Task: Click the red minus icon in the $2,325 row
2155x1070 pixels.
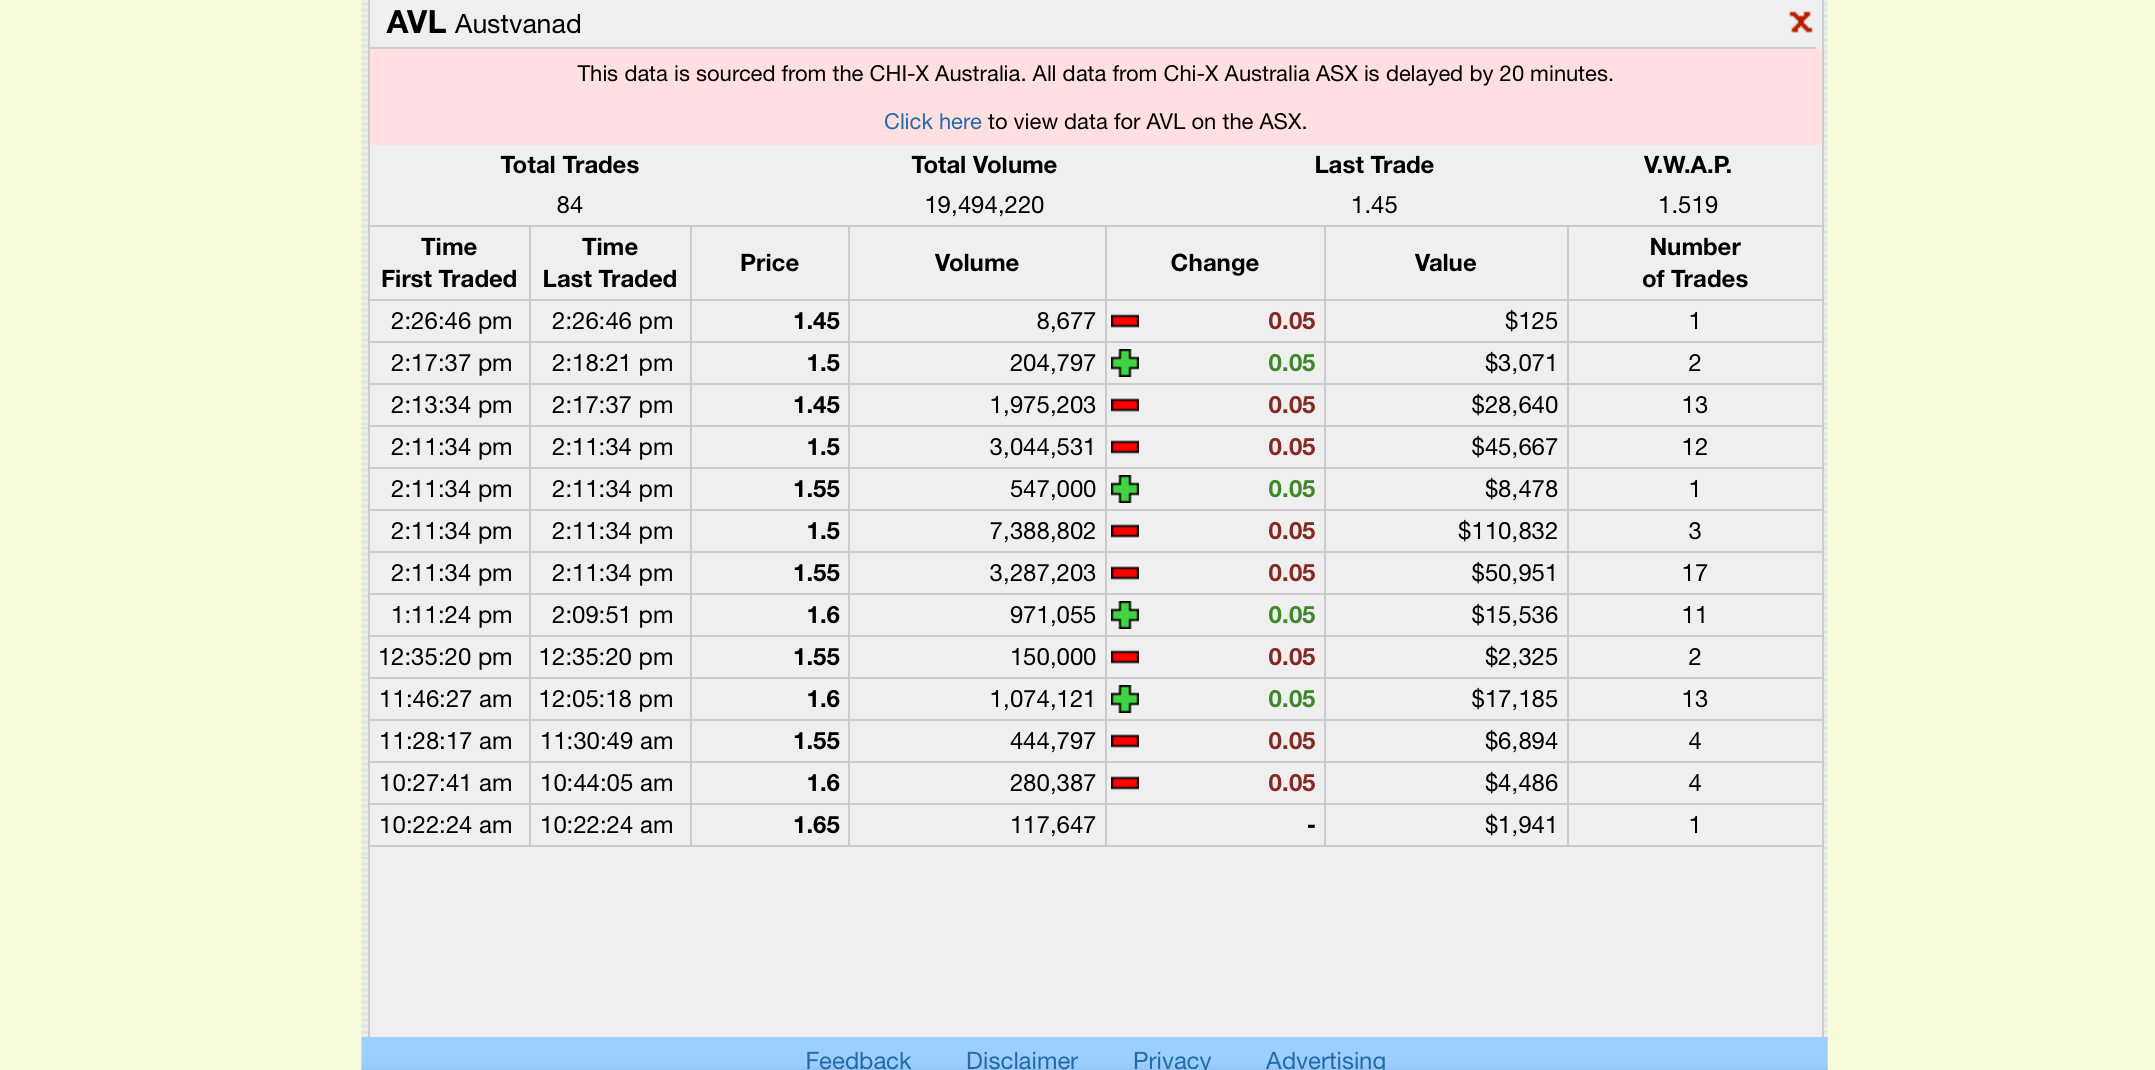Action: click(x=1125, y=657)
